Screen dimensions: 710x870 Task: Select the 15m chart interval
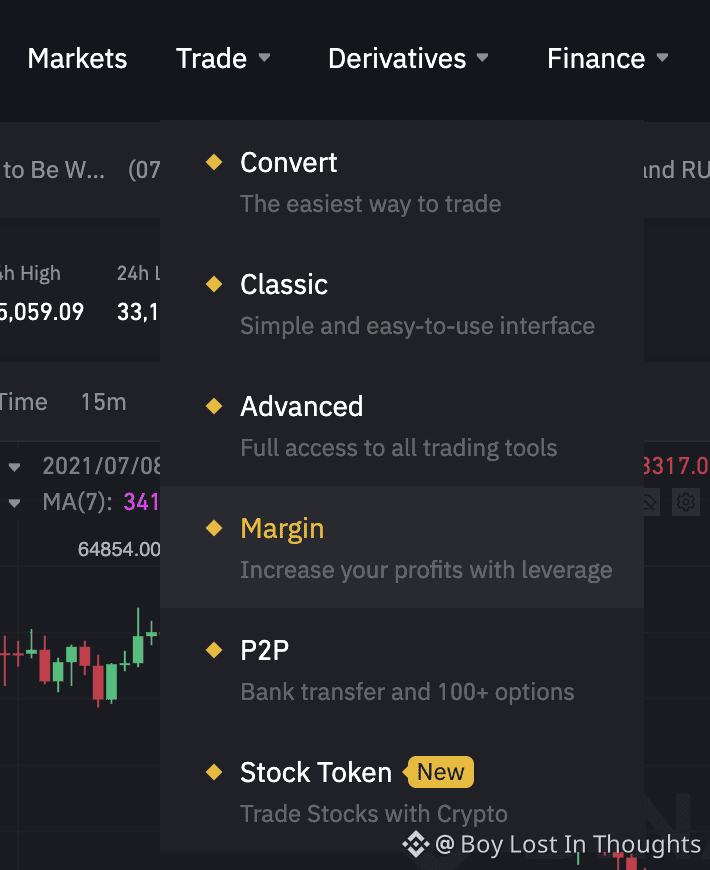tap(103, 402)
